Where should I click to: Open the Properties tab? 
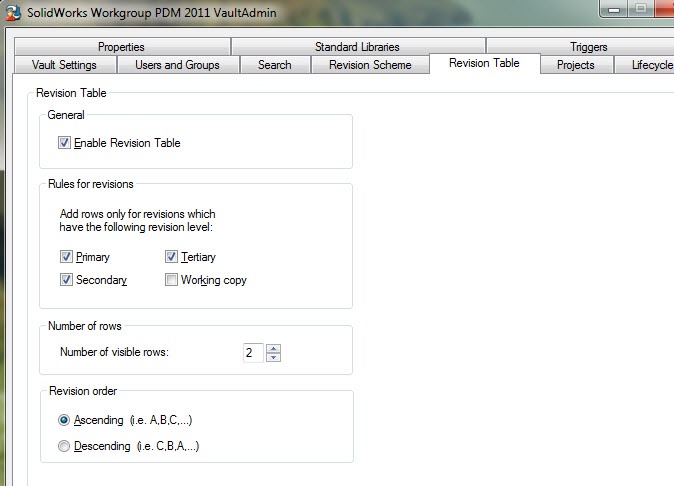pyautogui.click(x=122, y=46)
